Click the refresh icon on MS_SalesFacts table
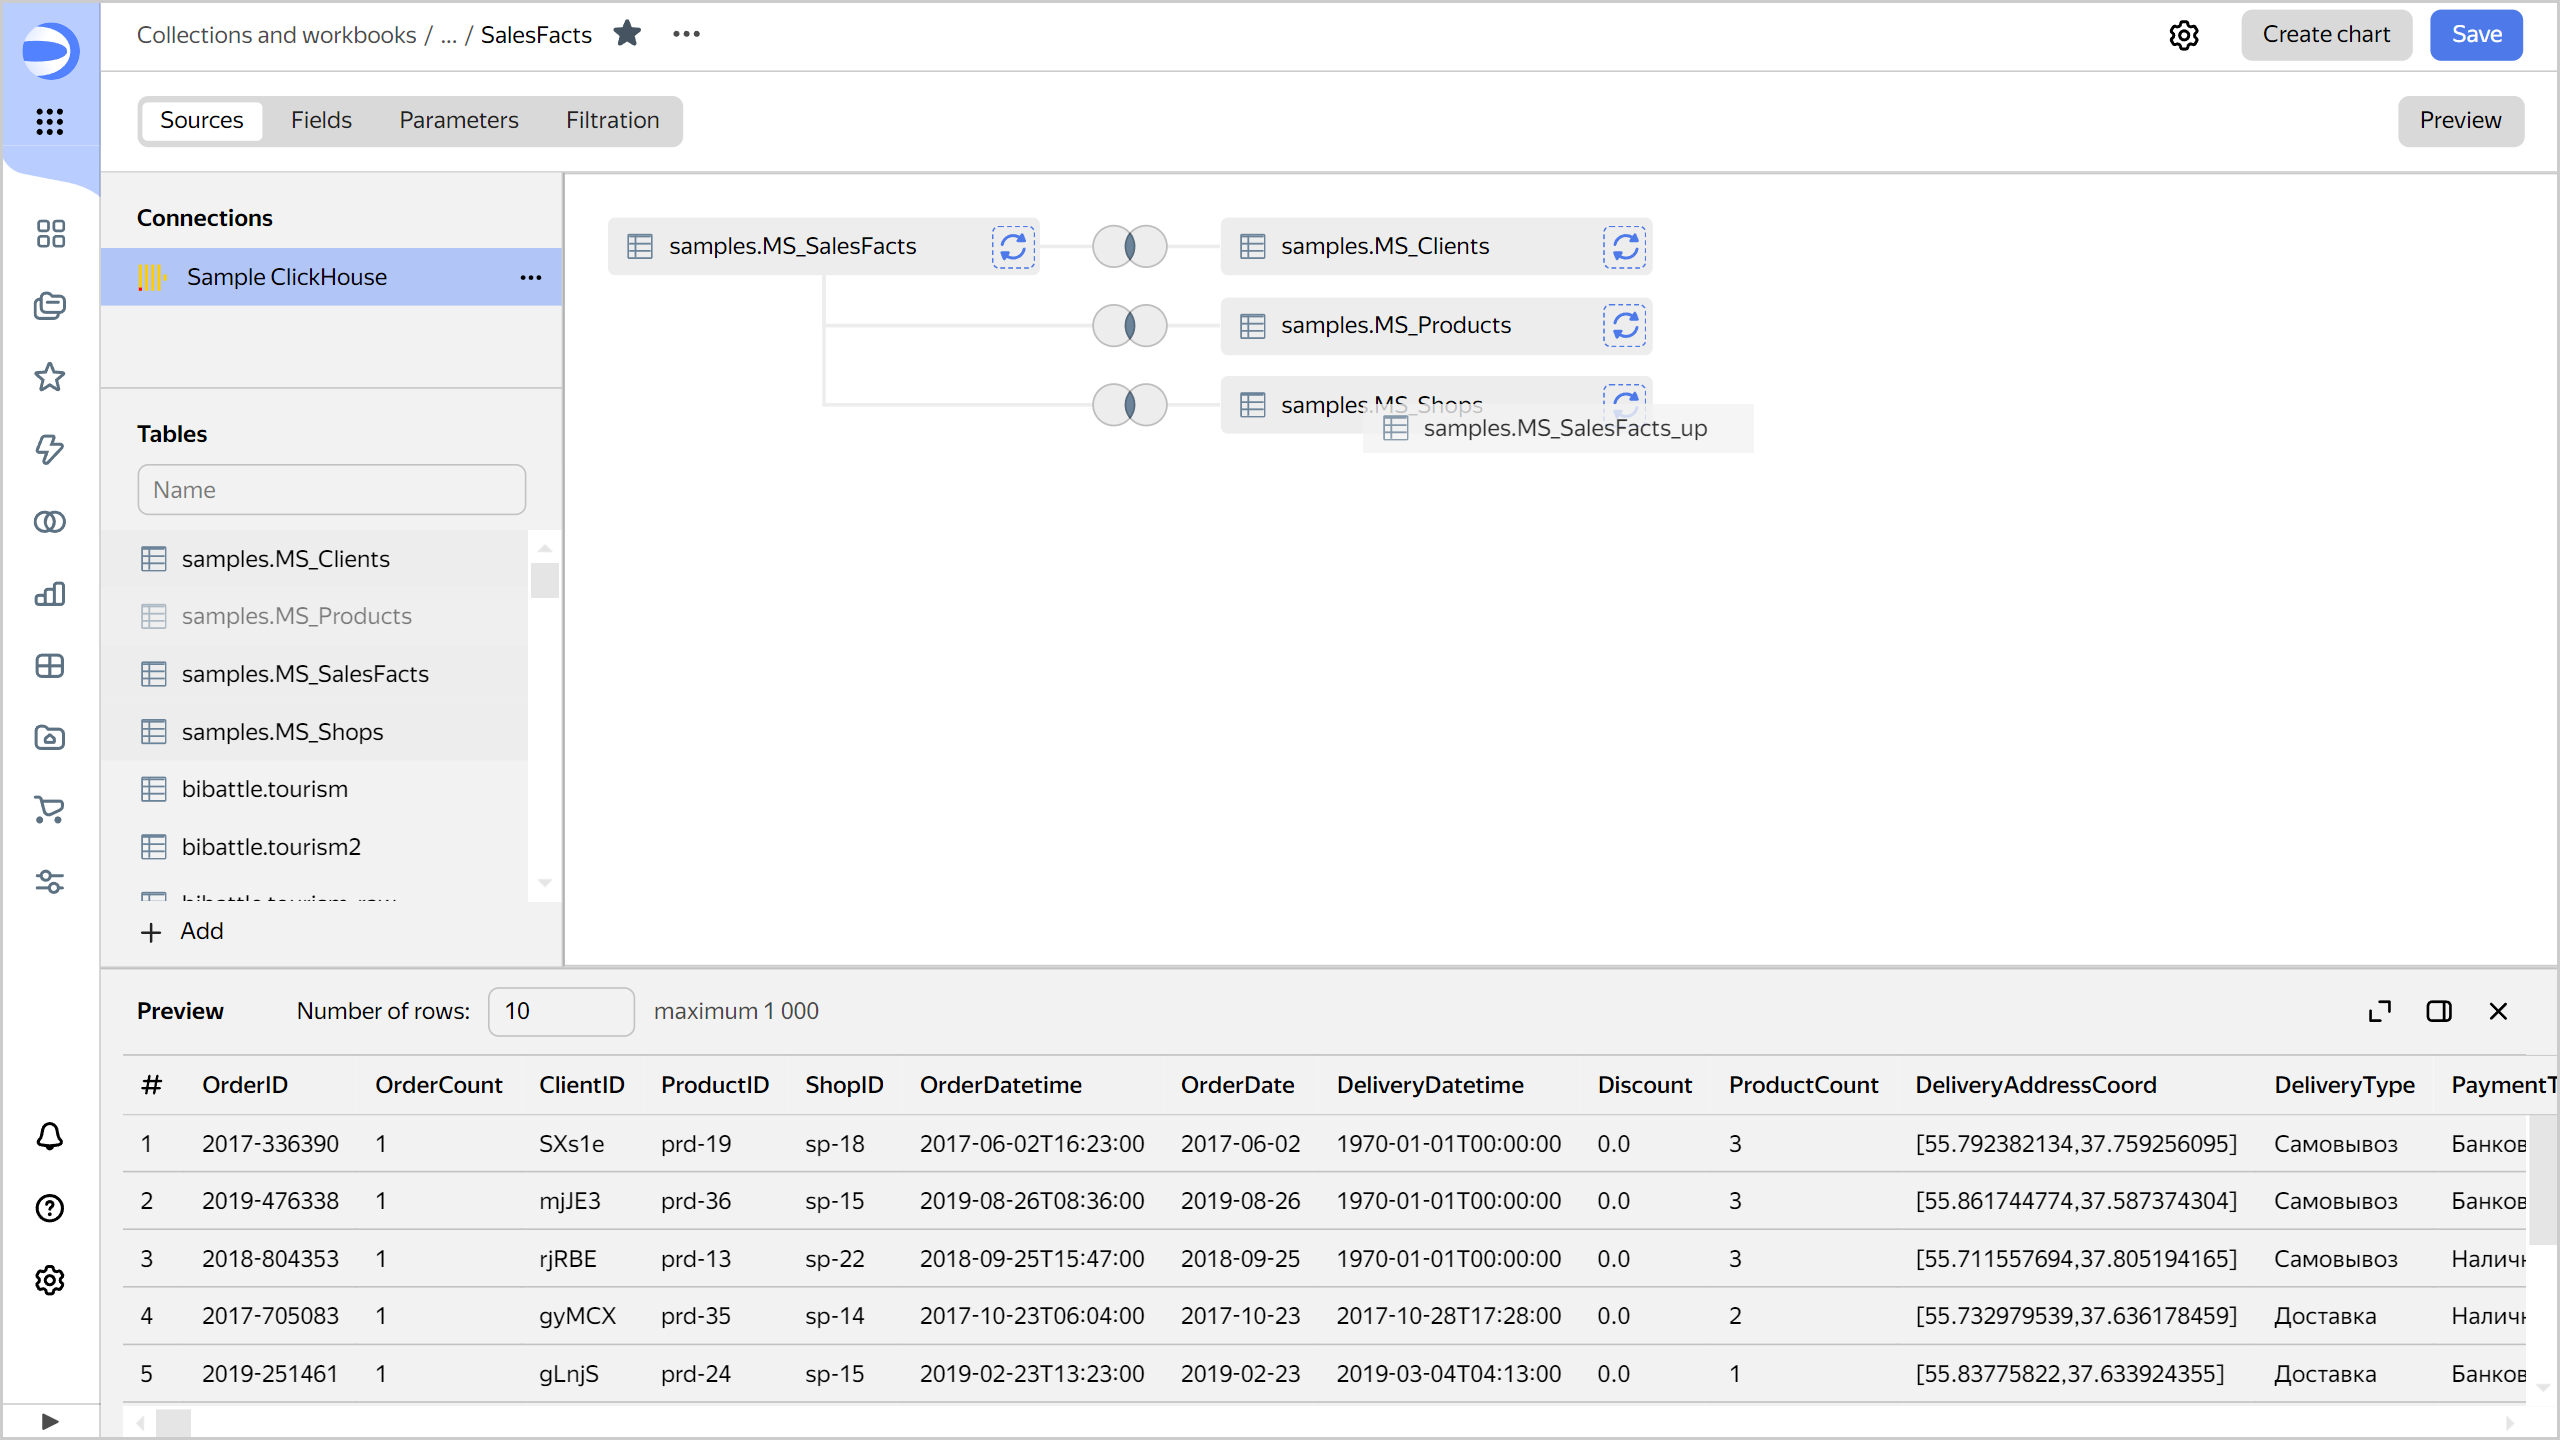2560x1440 pixels. pos(1011,246)
